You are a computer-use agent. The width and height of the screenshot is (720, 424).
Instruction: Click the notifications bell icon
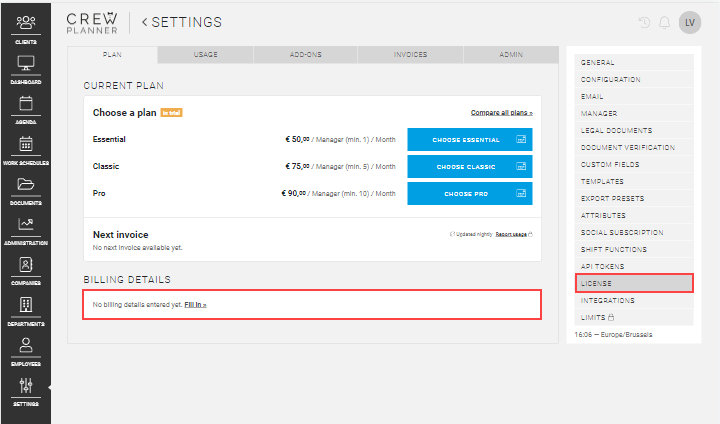pyautogui.click(x=665, y=23)
